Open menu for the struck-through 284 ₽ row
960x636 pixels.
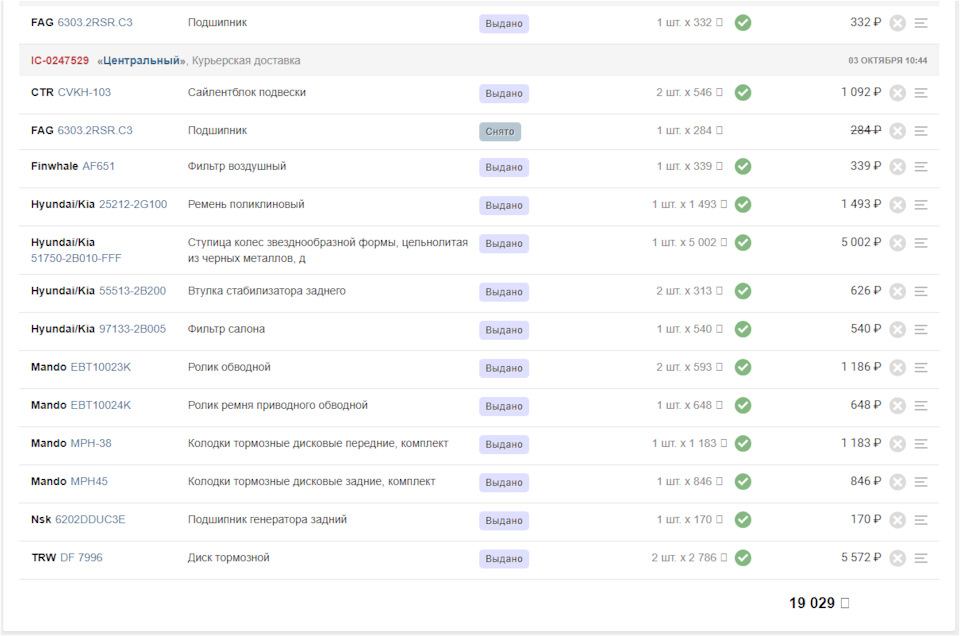(921, 131)
